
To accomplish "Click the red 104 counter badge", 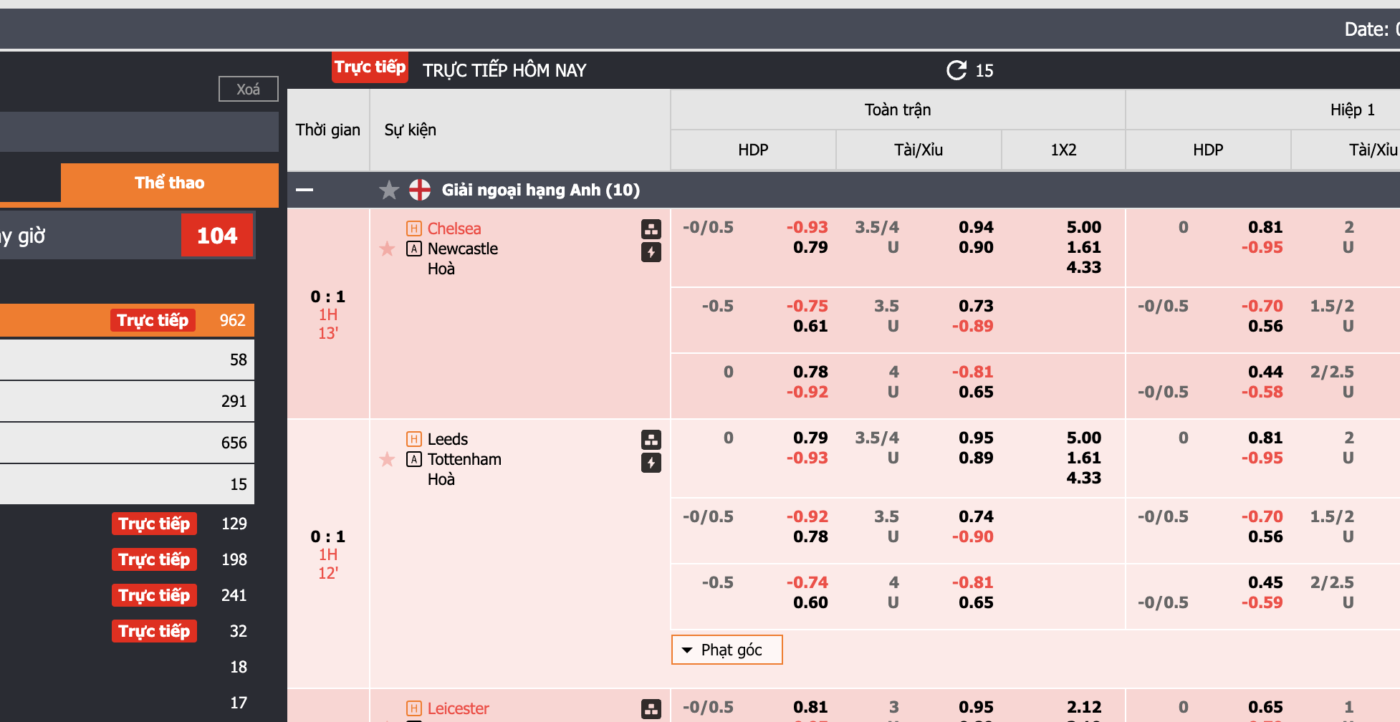I will (x=217, y=236).
